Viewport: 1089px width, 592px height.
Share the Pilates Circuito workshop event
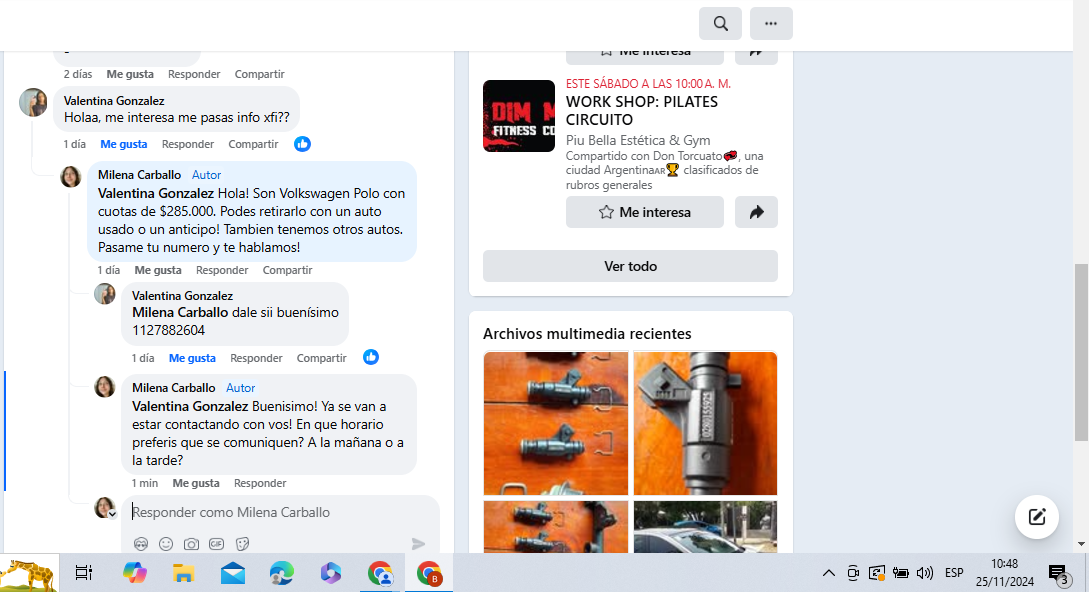pyautogui.click(x=756, y=212)
